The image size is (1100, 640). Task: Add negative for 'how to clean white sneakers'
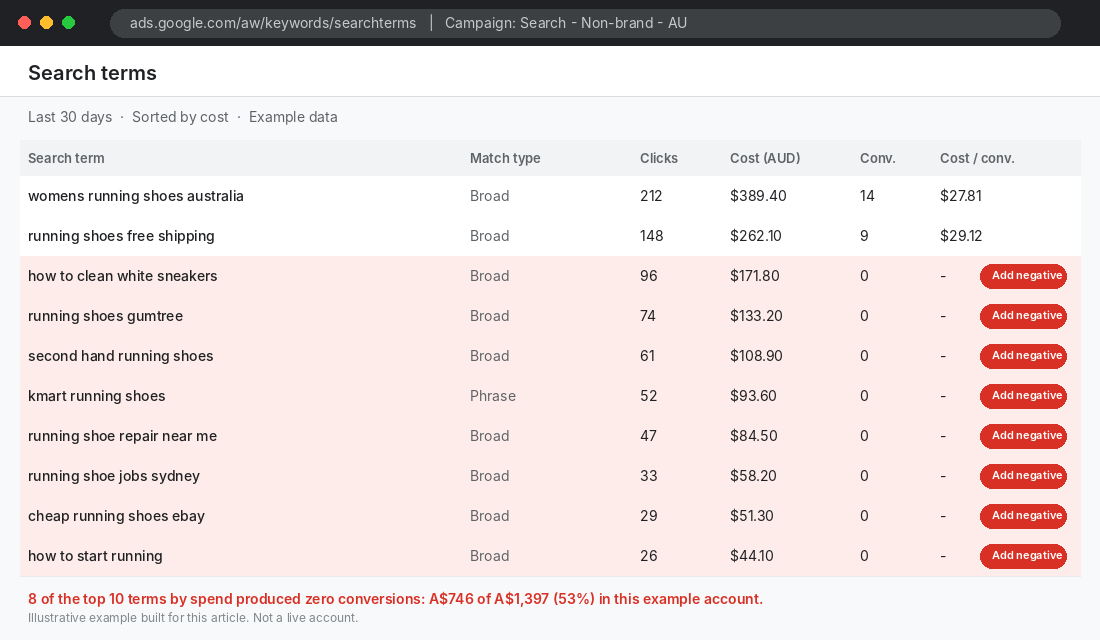point(1023,276)
